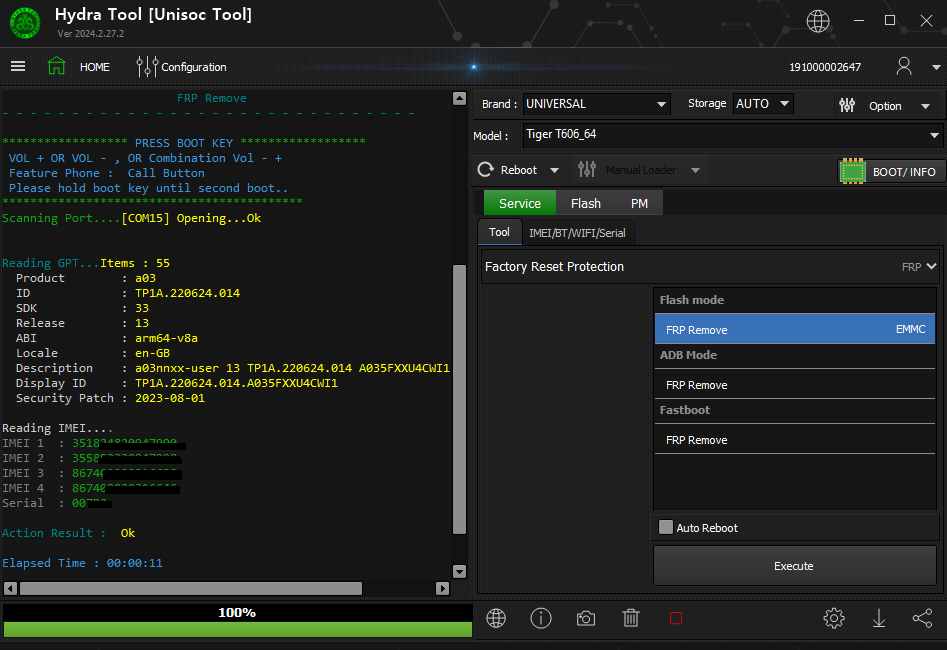Click the bottom download arrow icon
947x650 pixels.
pyautogui.click(x=879, y=618)
